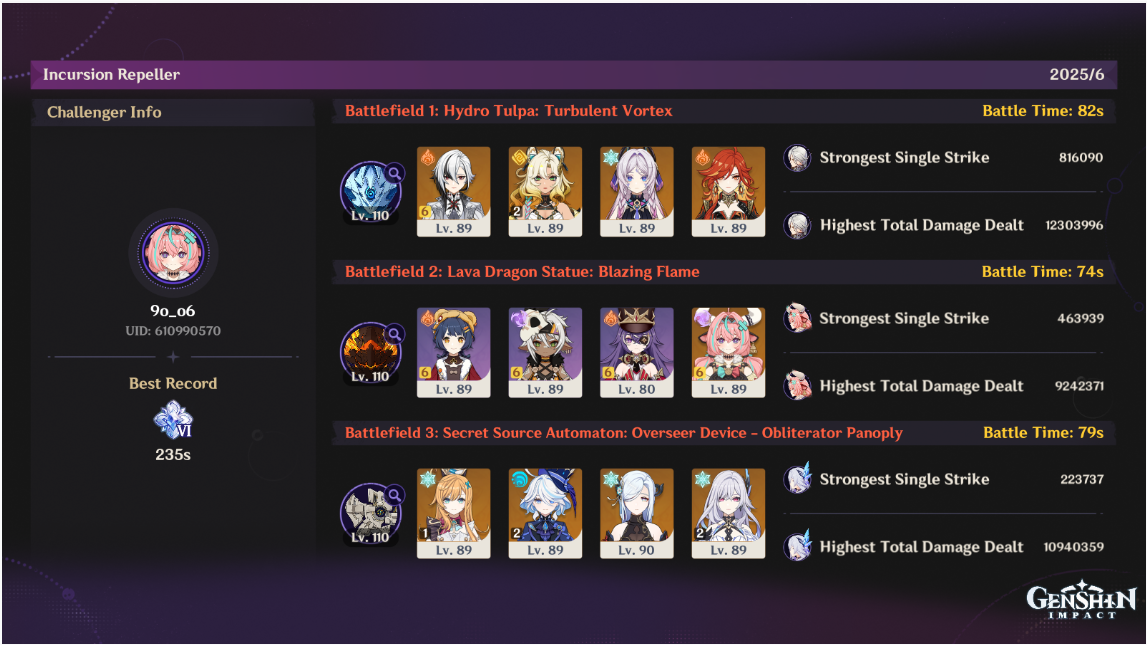This screenshot has height=645, width=1147.
Task: Click avatar icon beside 9242371 total damage
Action: pos(797,386)
